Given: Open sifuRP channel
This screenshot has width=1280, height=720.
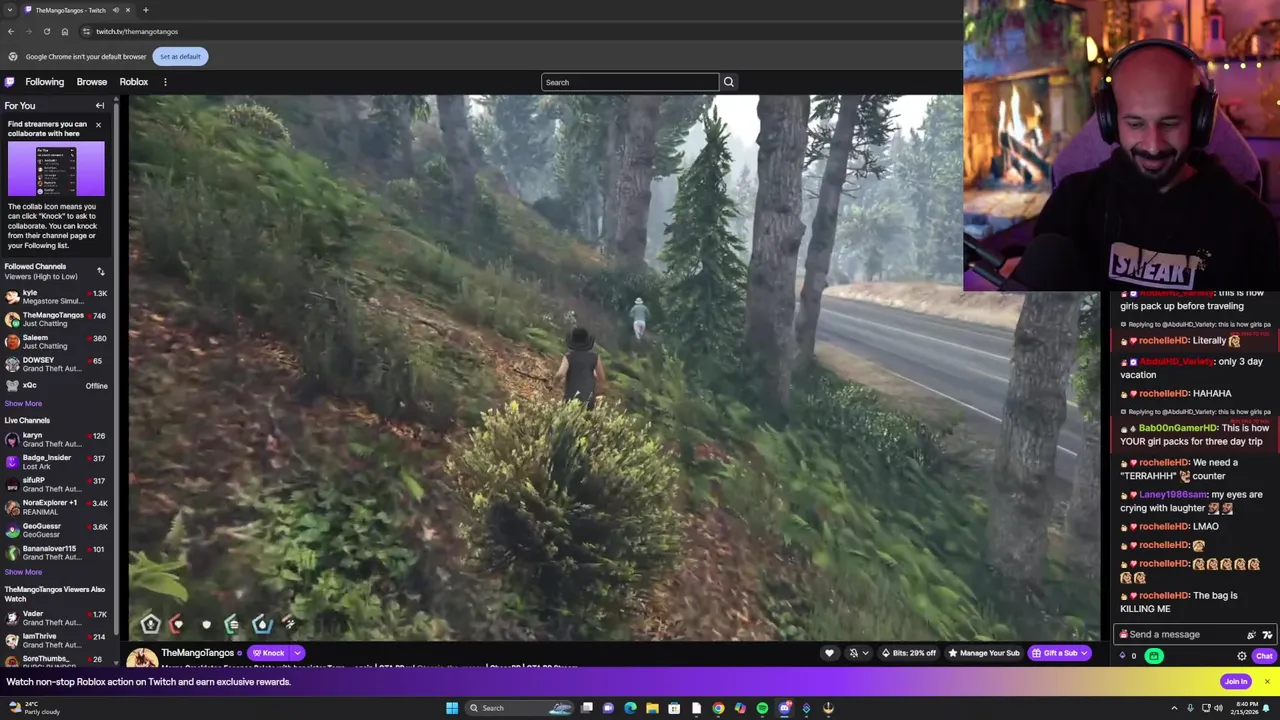Looking at the screenshot, I should 55,484.
